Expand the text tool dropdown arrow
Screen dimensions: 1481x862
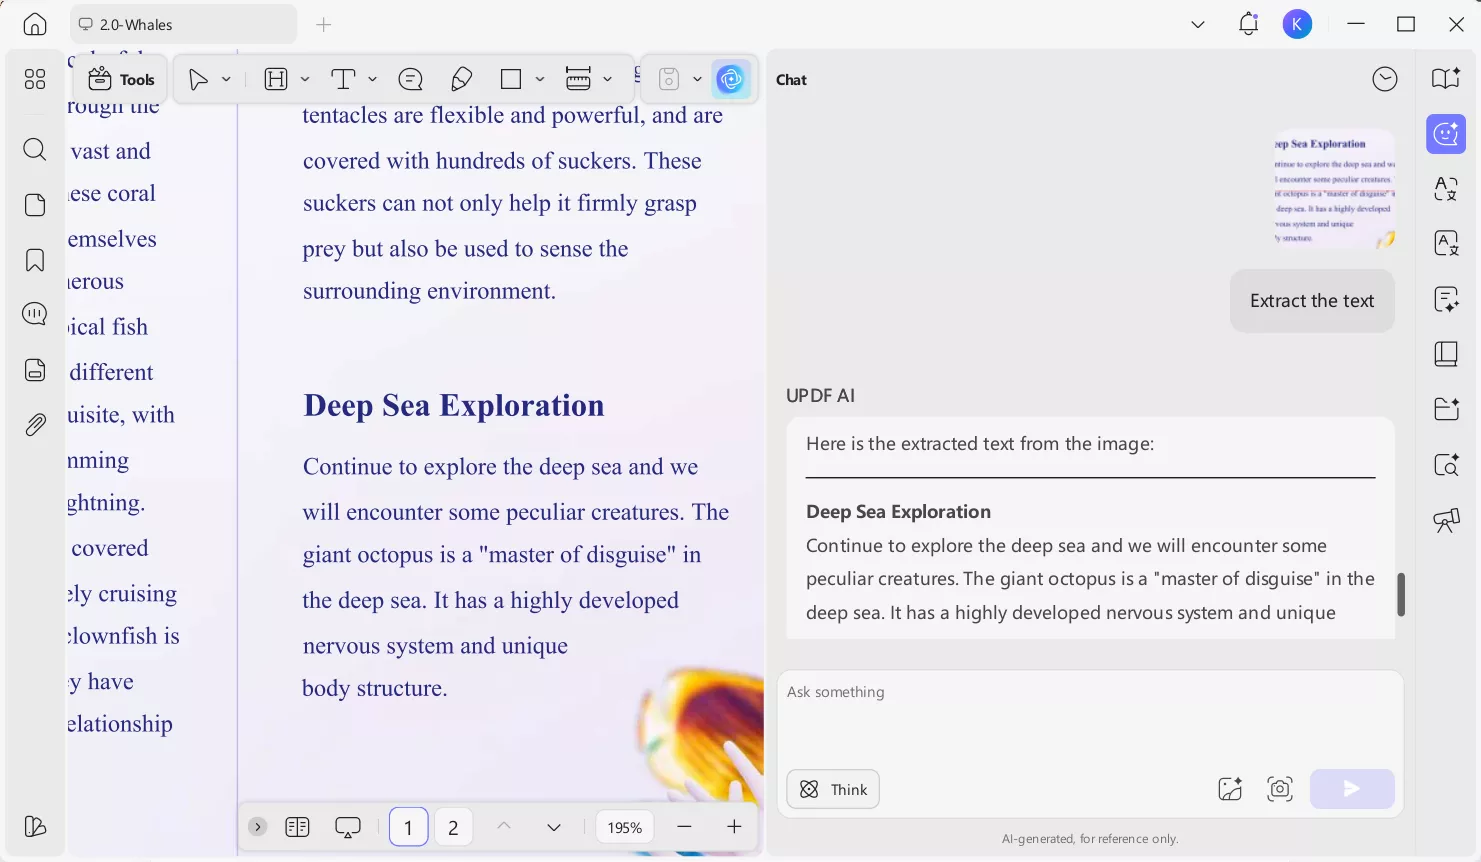[x=372, y=79]
